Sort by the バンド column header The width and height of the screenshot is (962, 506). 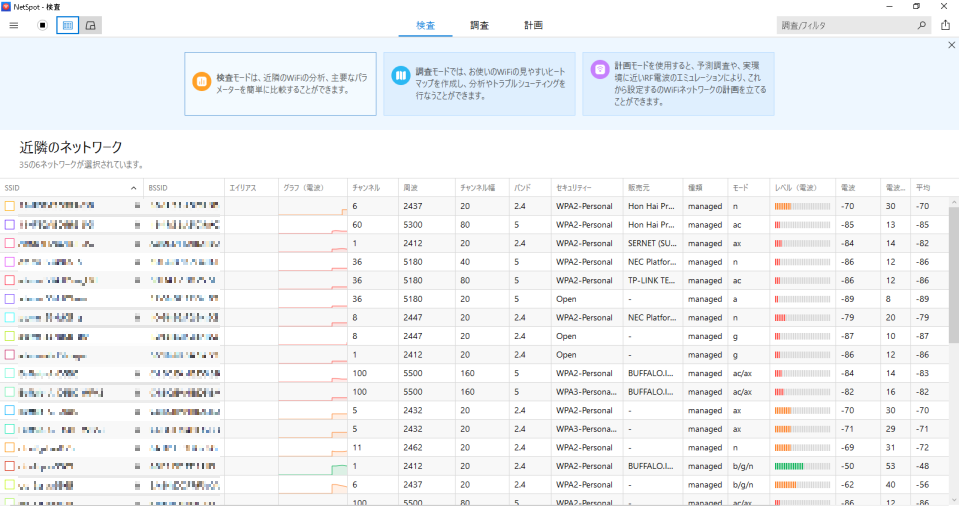pos(531,188)
